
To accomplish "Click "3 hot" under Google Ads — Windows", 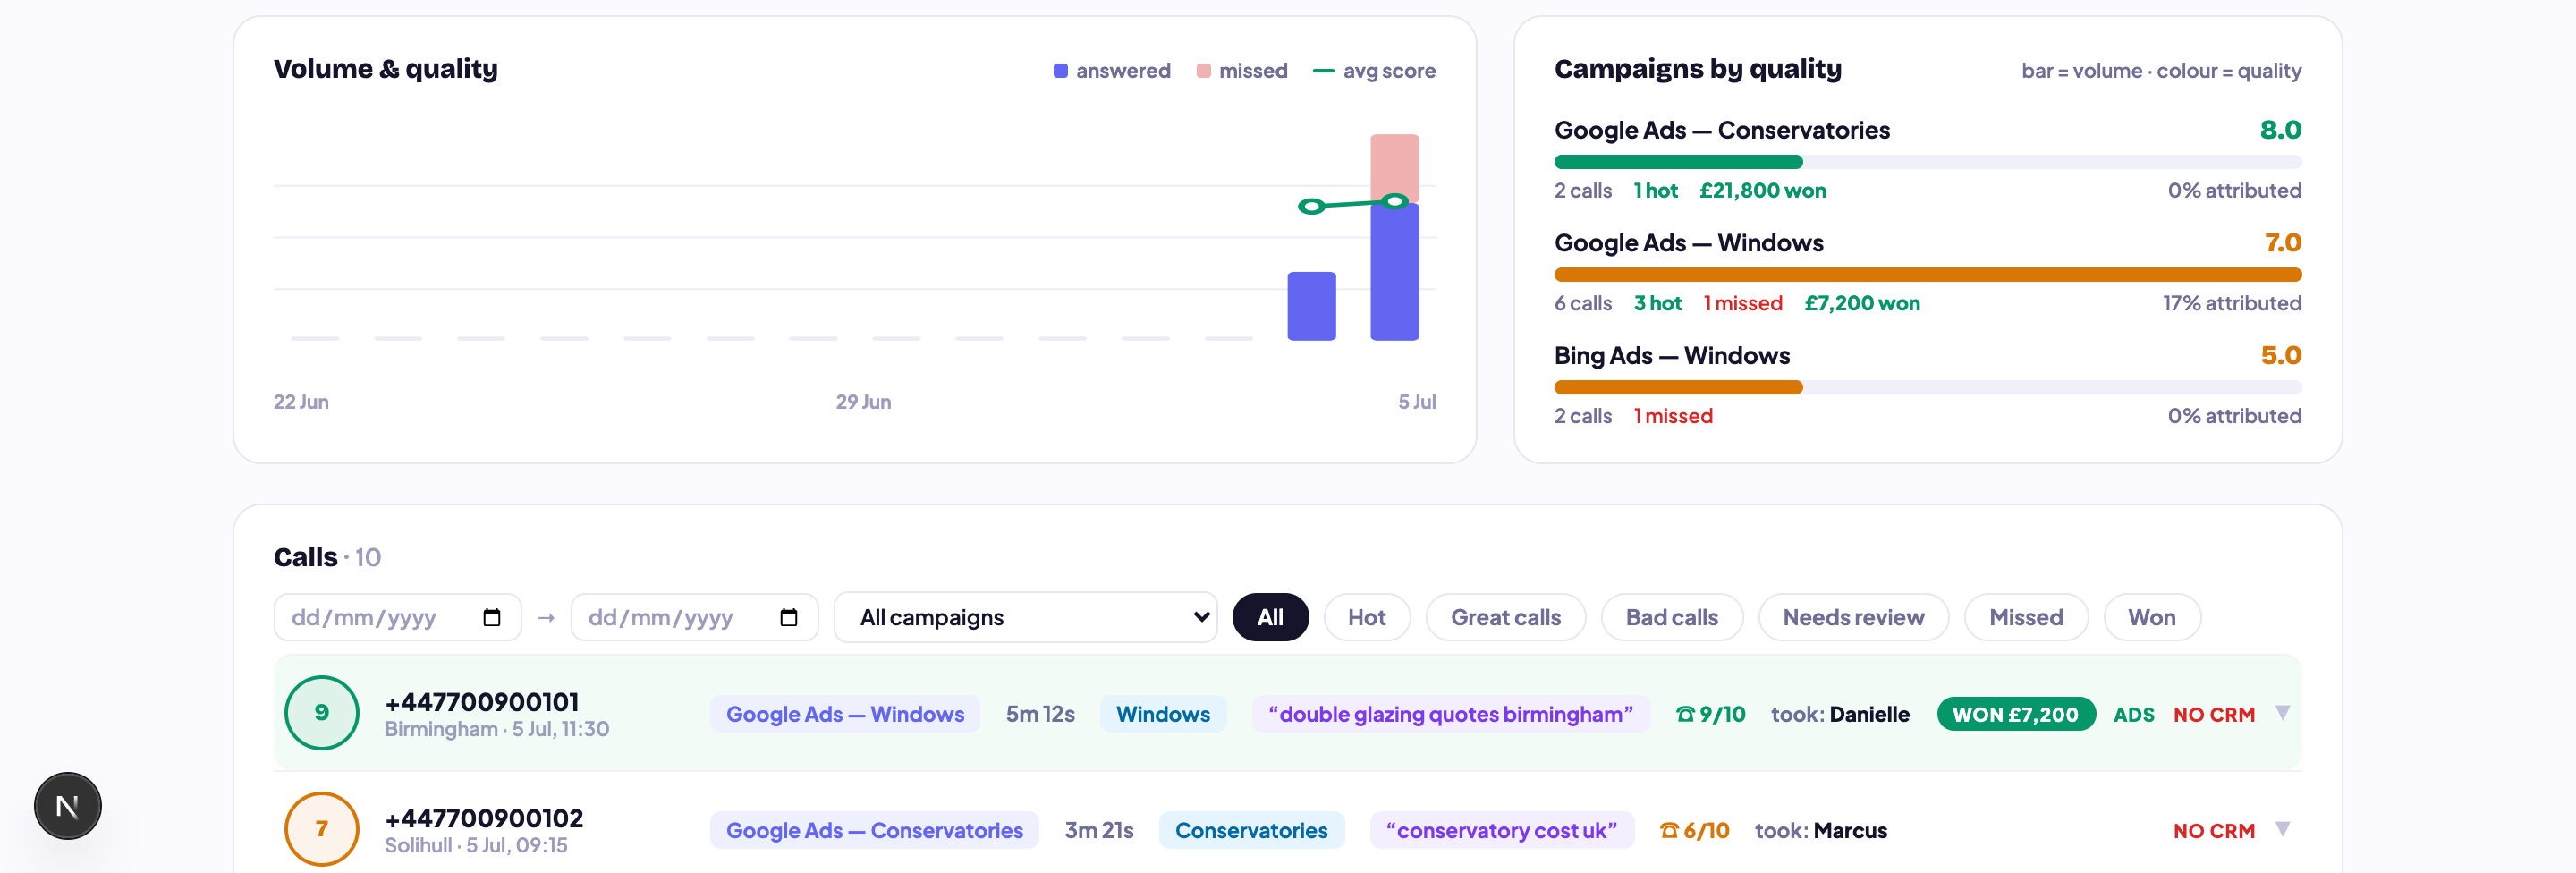I will pos(1657,303).
